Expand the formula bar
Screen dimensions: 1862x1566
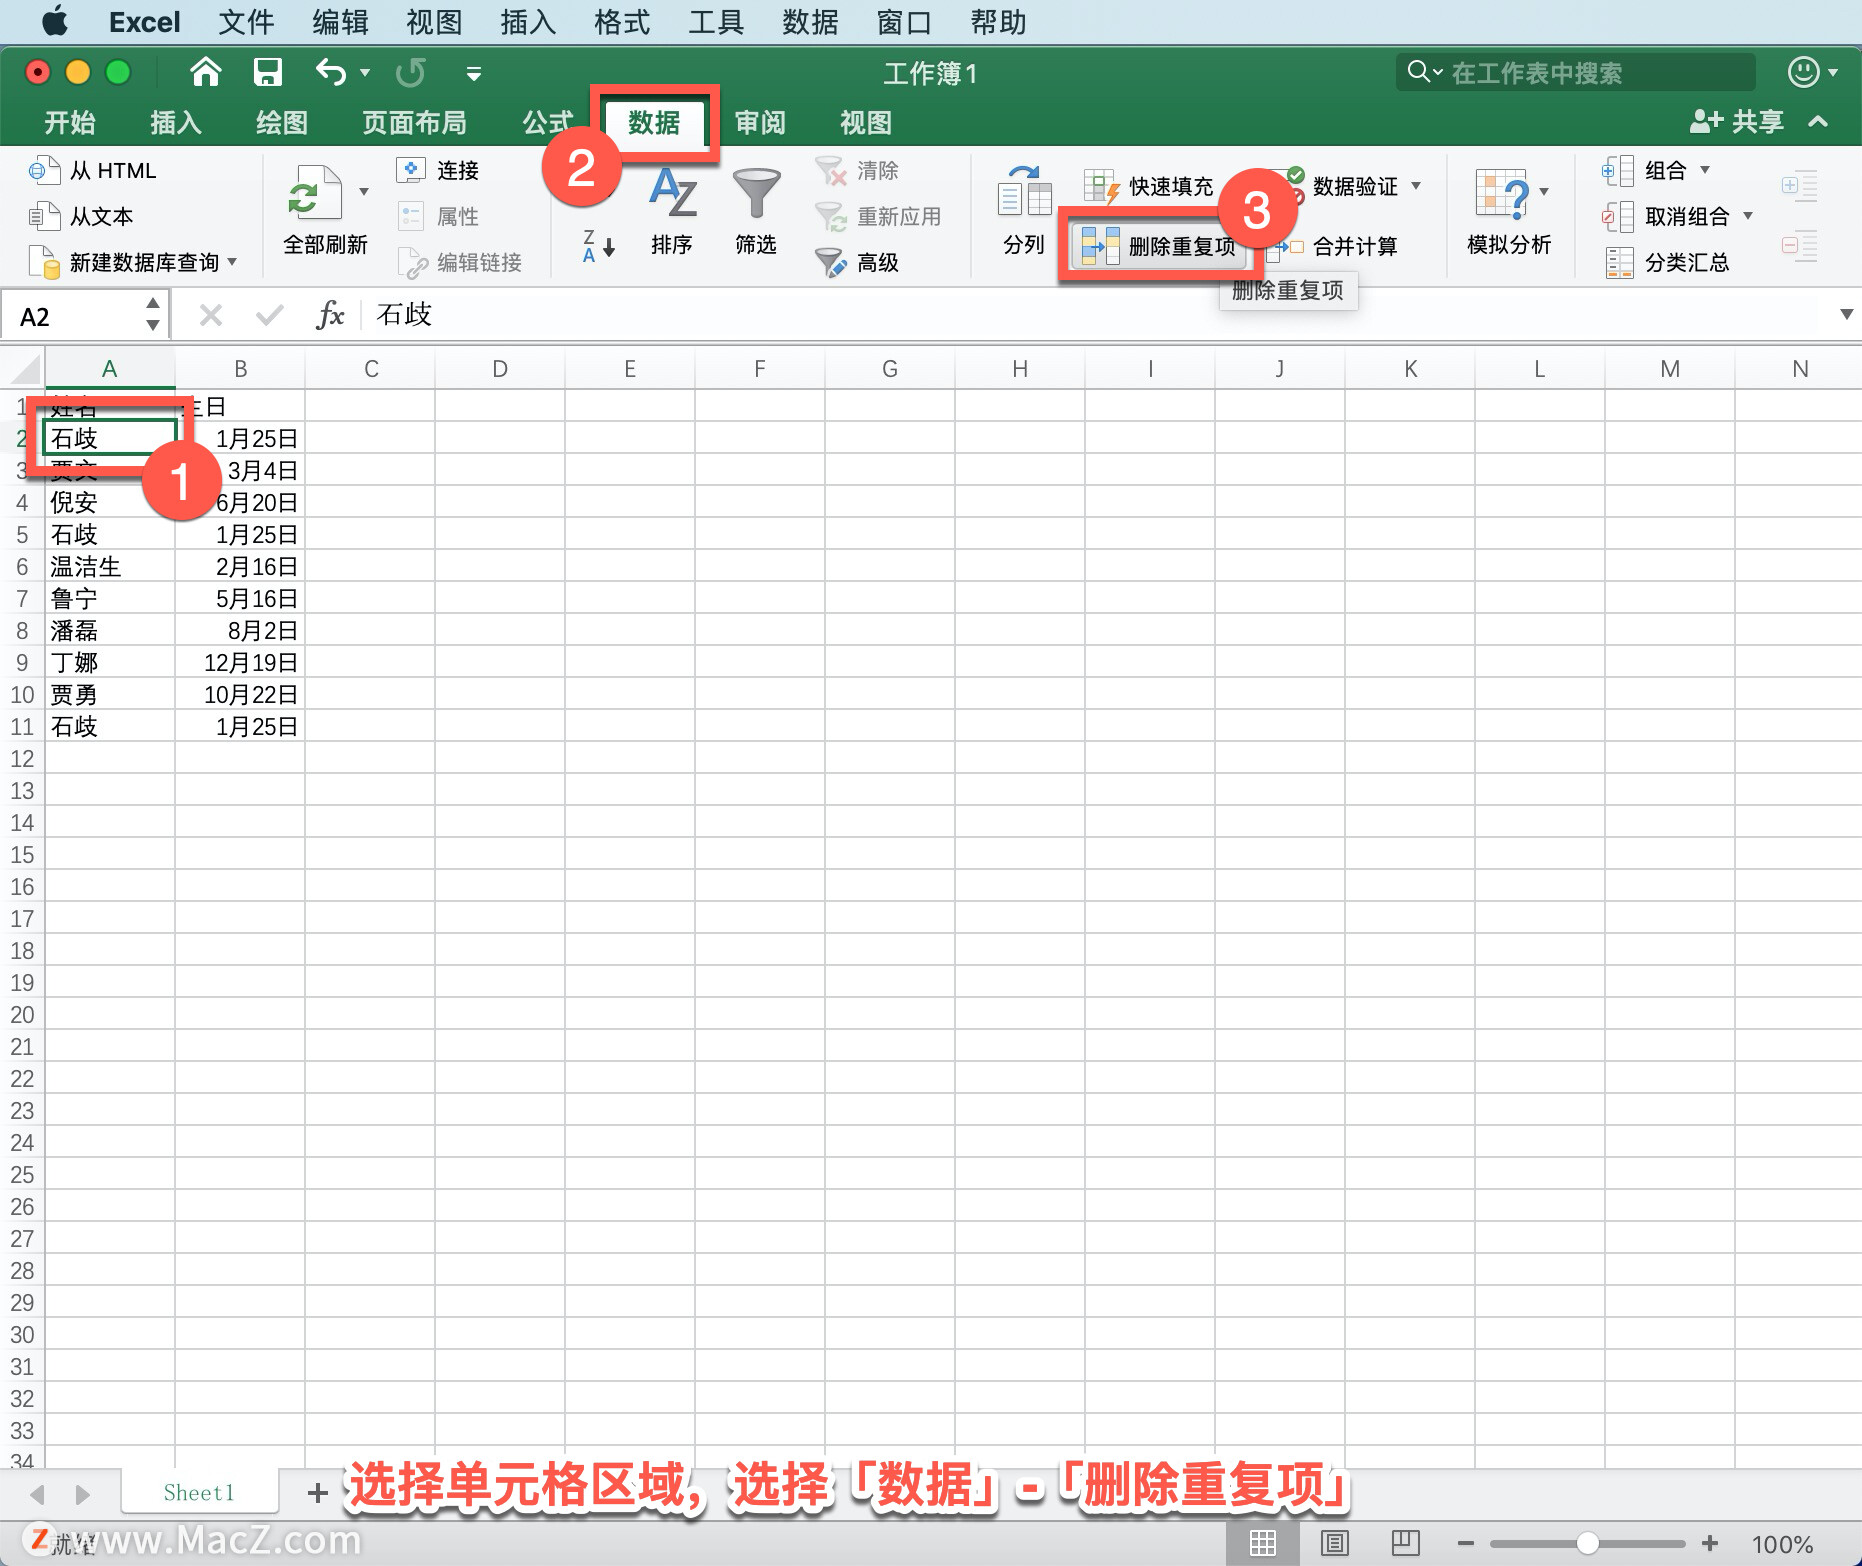pyautogui.click(x=1846, y=315)
